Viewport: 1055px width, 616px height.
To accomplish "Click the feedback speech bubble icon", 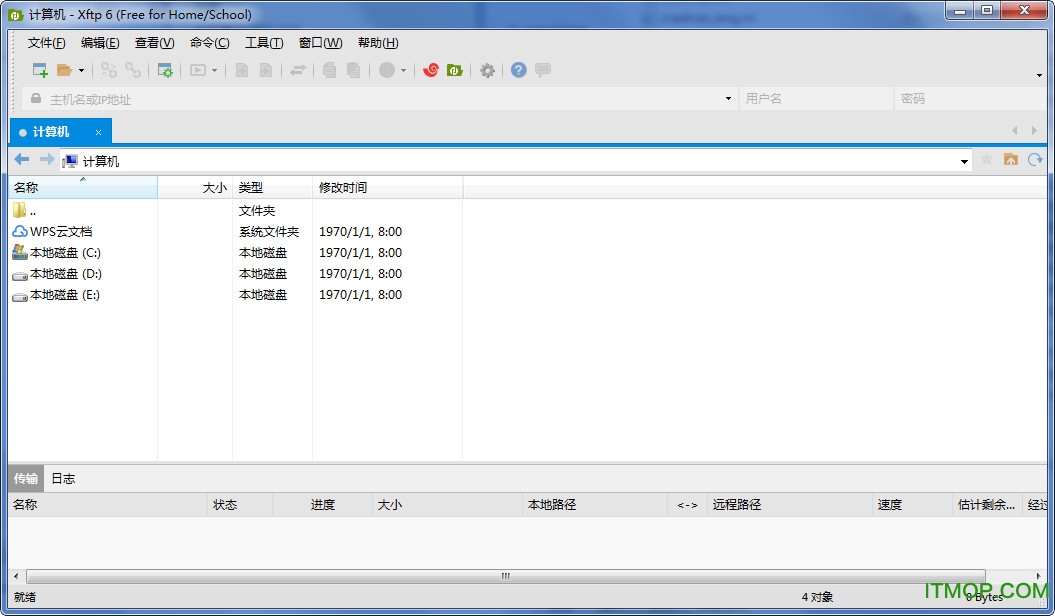I will coord(543,70).
